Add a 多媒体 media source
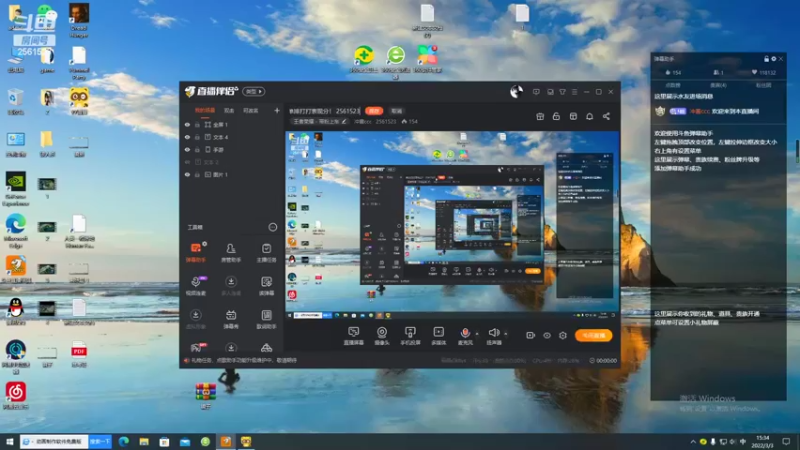The width and height of the screenshot is (800, 450). (x=438, y=336)
